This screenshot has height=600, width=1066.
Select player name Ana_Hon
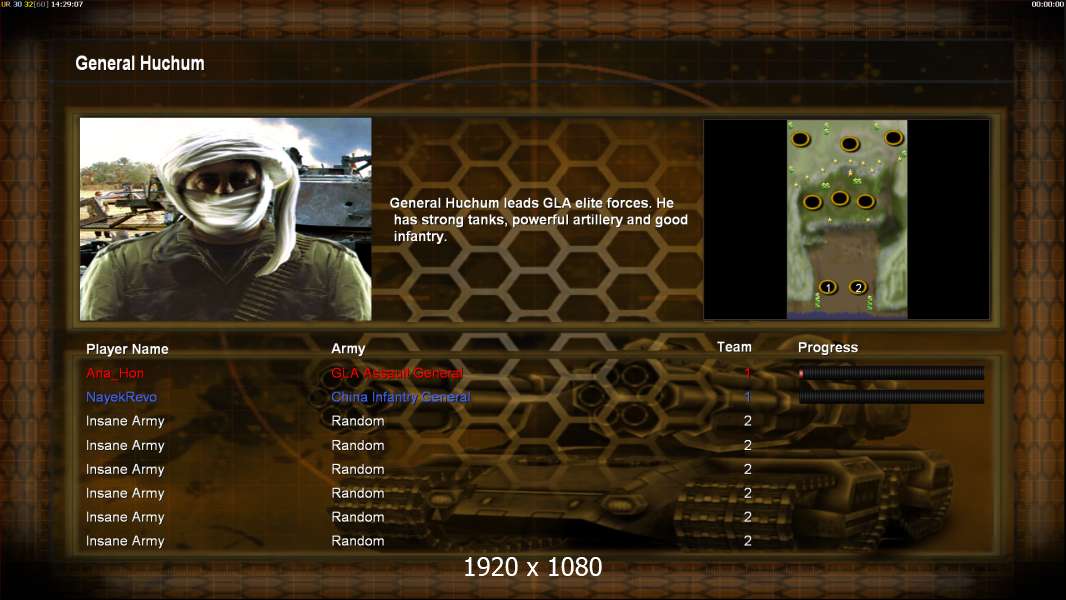pyautogui.click(x=115, y=373)
